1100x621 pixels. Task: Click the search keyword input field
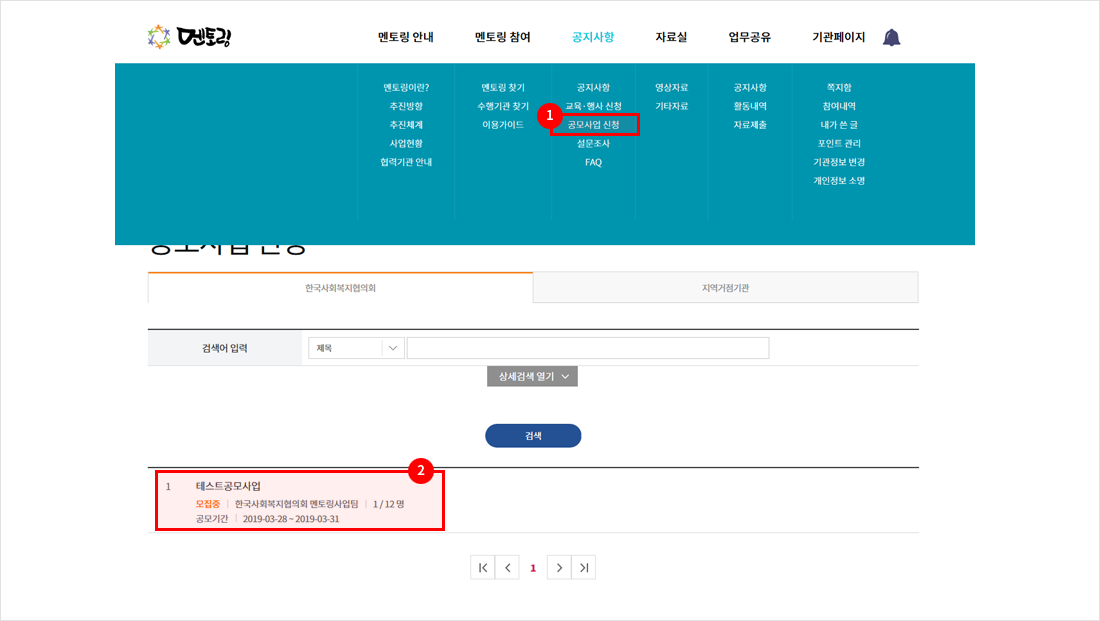pos(587,348)
